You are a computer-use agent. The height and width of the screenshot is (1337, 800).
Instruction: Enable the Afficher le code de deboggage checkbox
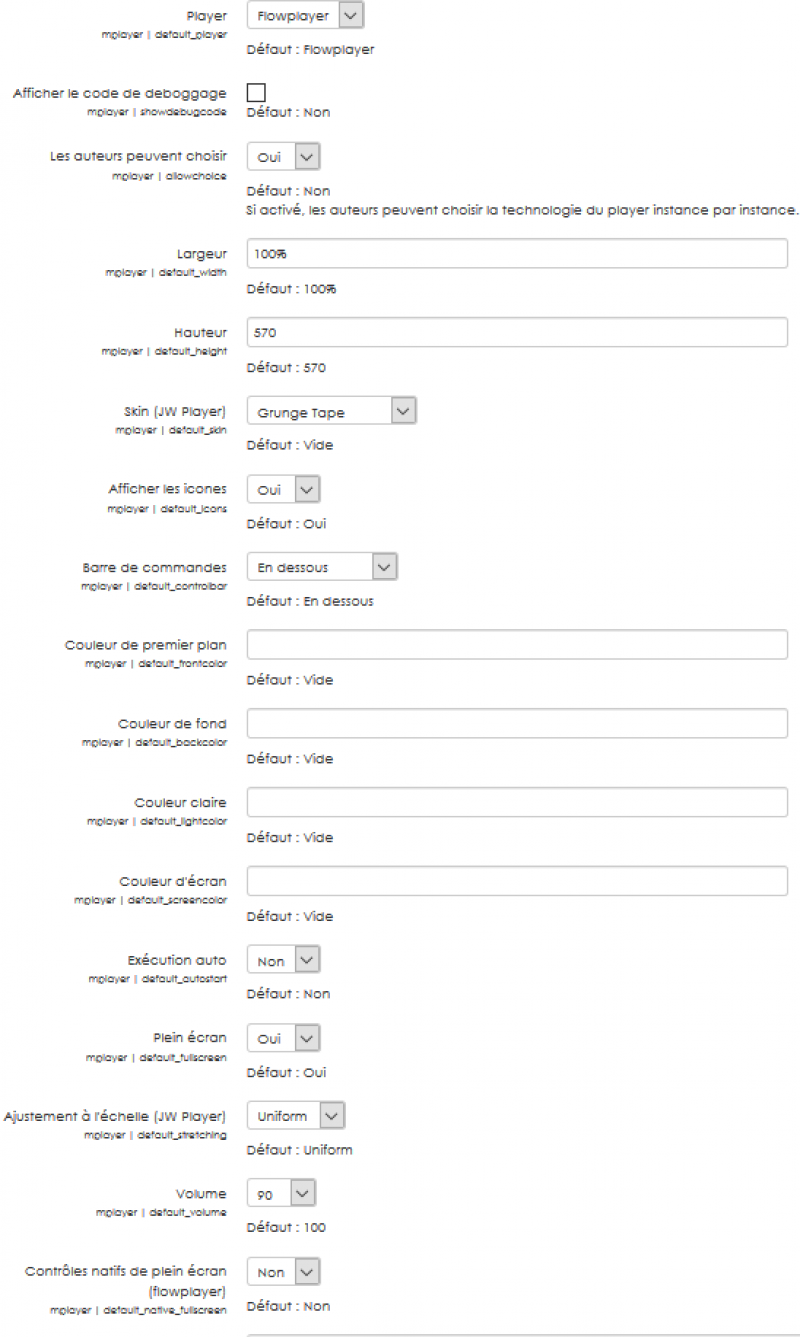[256, 93]
